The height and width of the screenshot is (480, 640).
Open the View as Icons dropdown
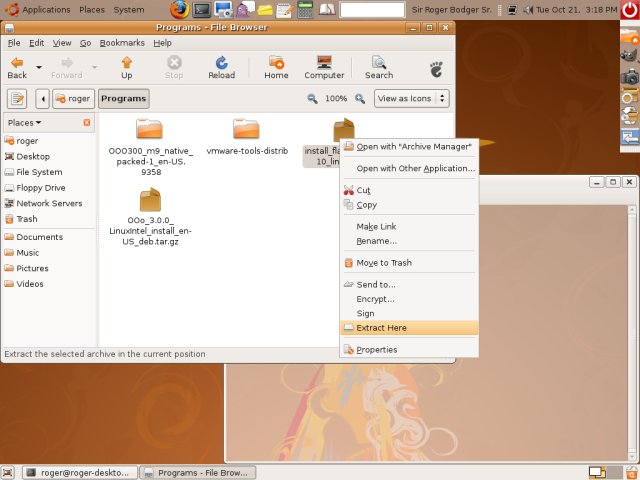pyautogui.click(x=411, y=98)
